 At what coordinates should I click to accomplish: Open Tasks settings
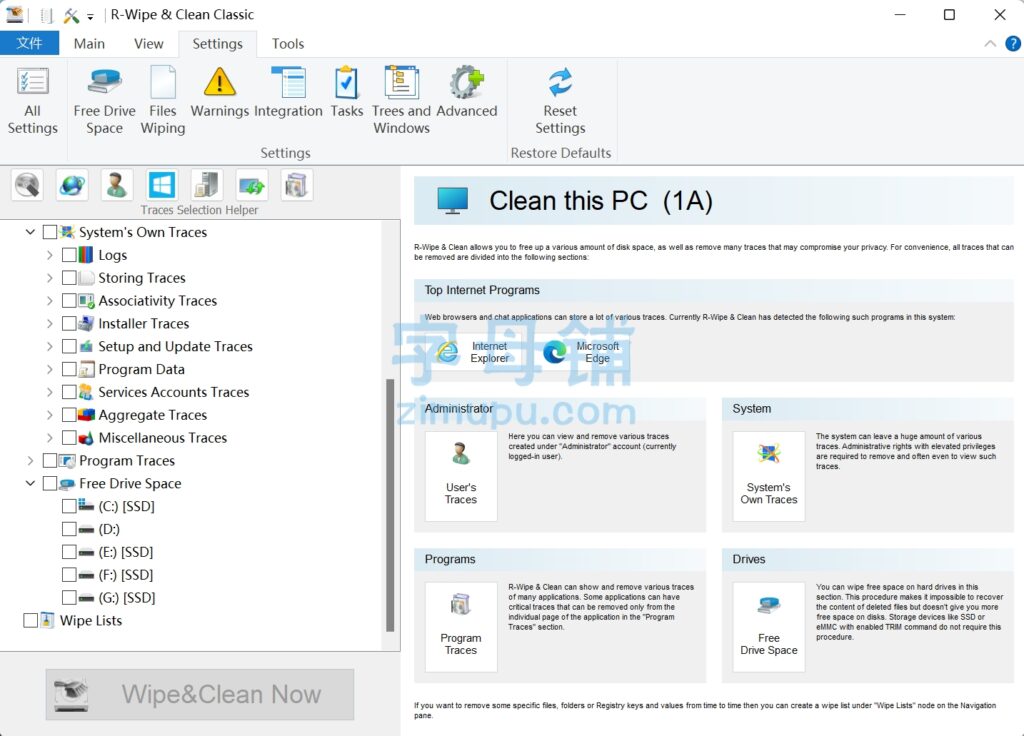coord(346,91)
